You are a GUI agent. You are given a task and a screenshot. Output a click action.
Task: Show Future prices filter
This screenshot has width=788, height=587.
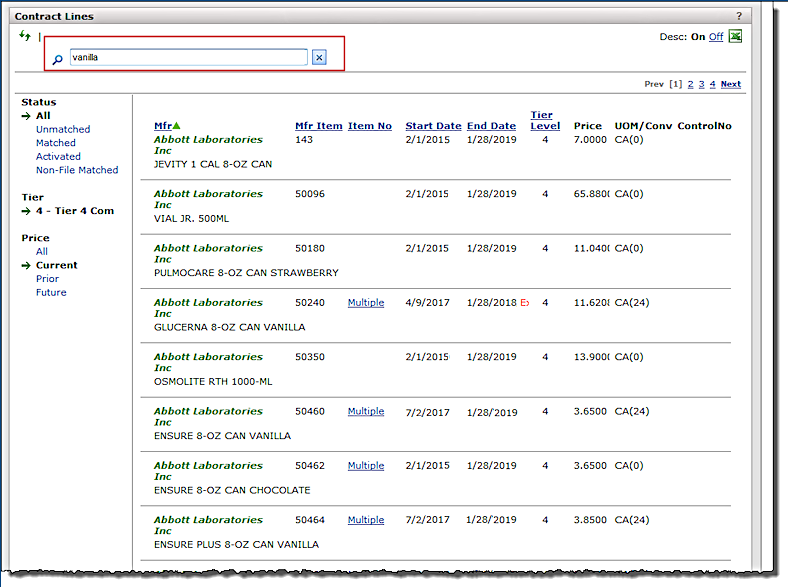click(x=51, y=293)
